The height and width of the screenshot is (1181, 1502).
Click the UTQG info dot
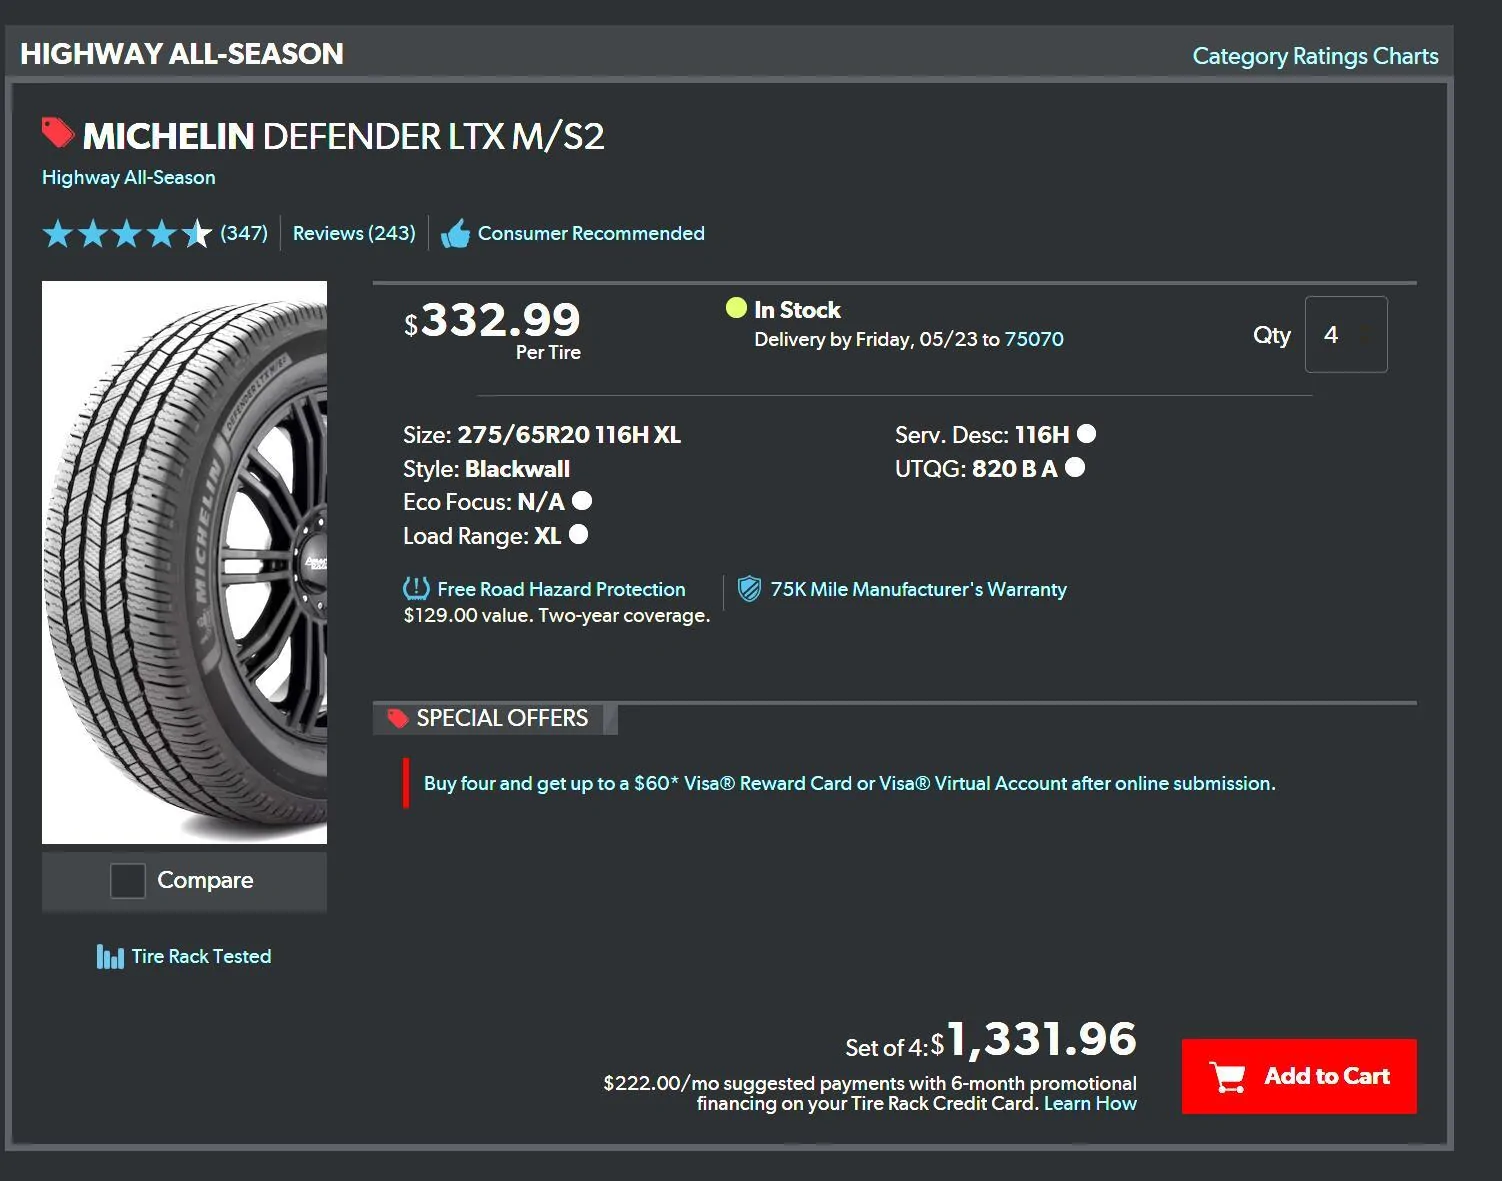click(x=1075, y=467)
